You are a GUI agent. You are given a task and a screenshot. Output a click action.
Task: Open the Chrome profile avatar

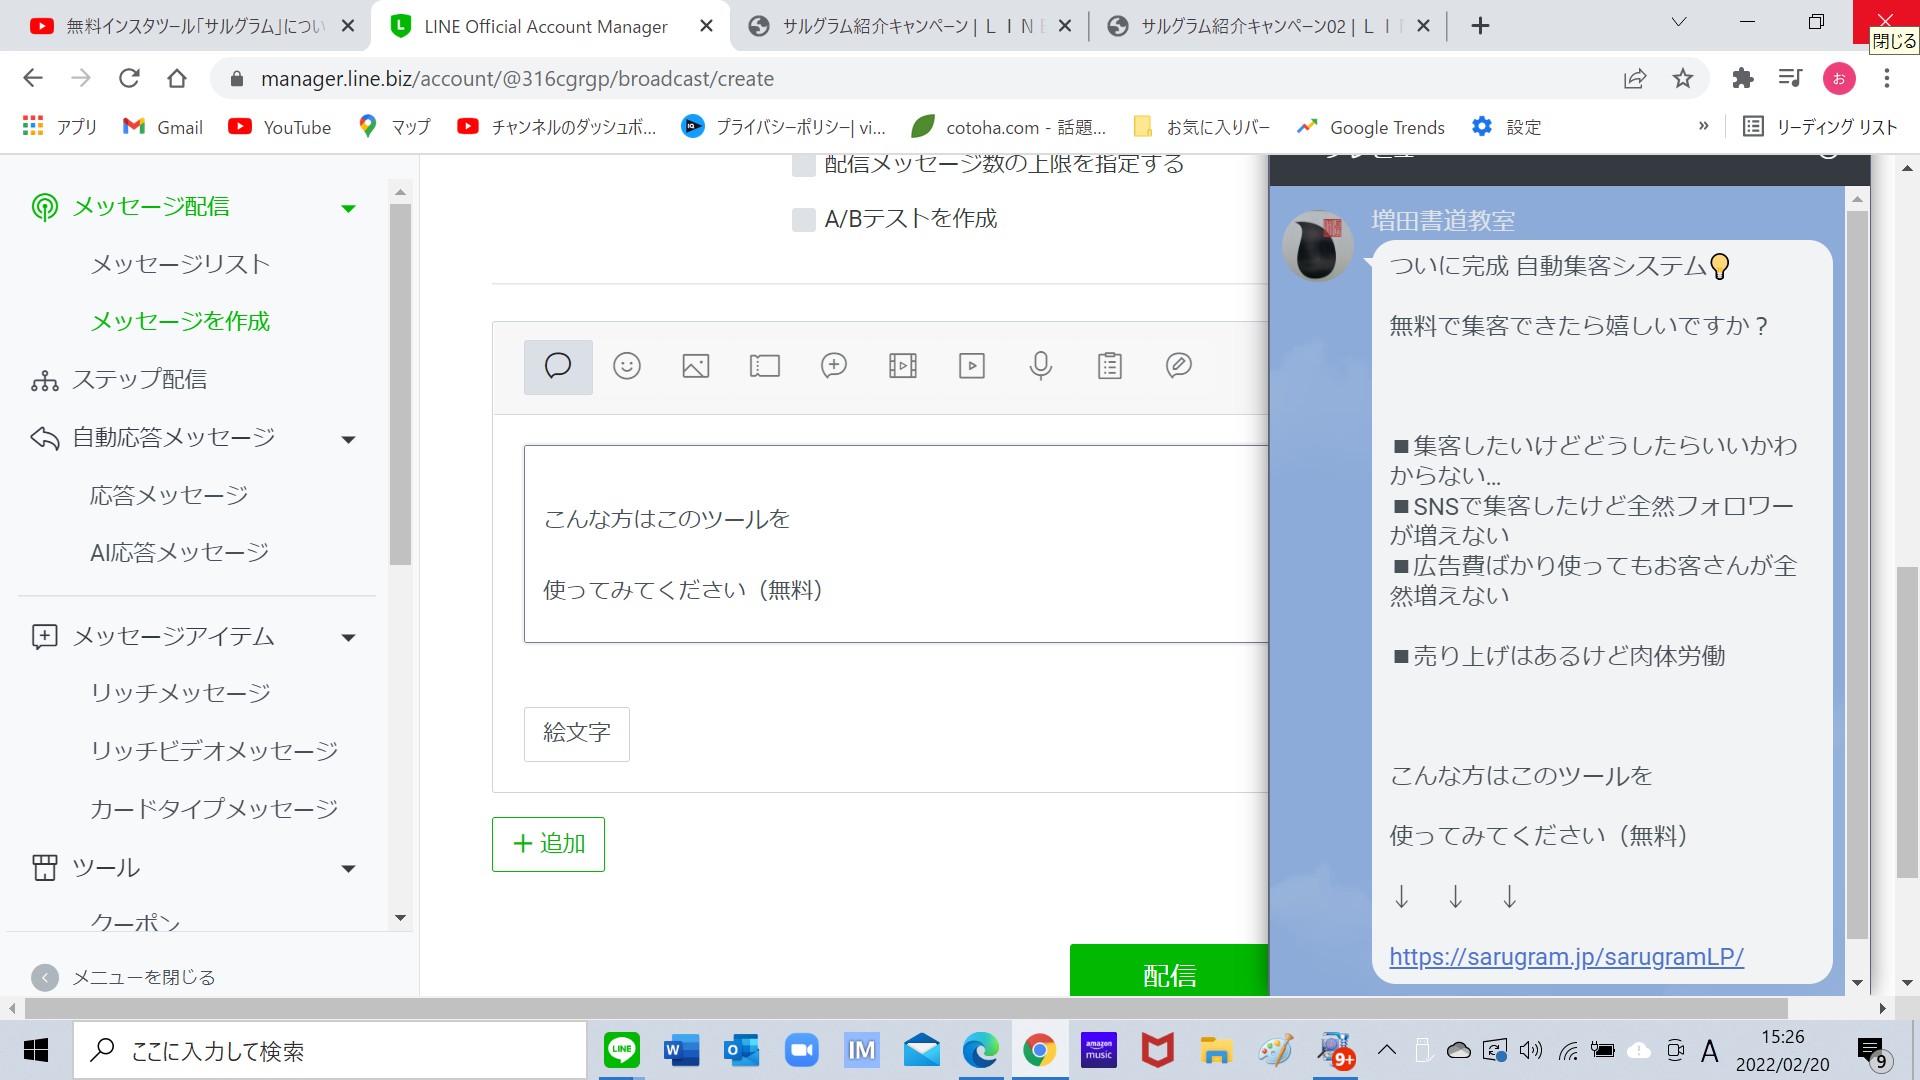[x=1839, y=78]
